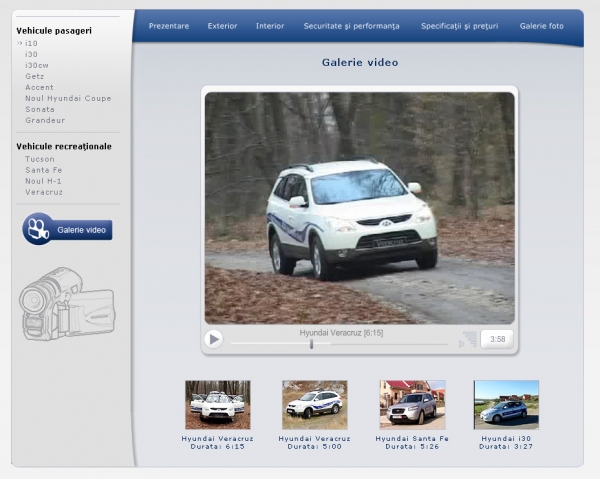The height and width of the screenshot is (479, 600).
Task: Select the Hyundai i30 video thumbnail
Action: pyautogui.click(x=506, y=405)
